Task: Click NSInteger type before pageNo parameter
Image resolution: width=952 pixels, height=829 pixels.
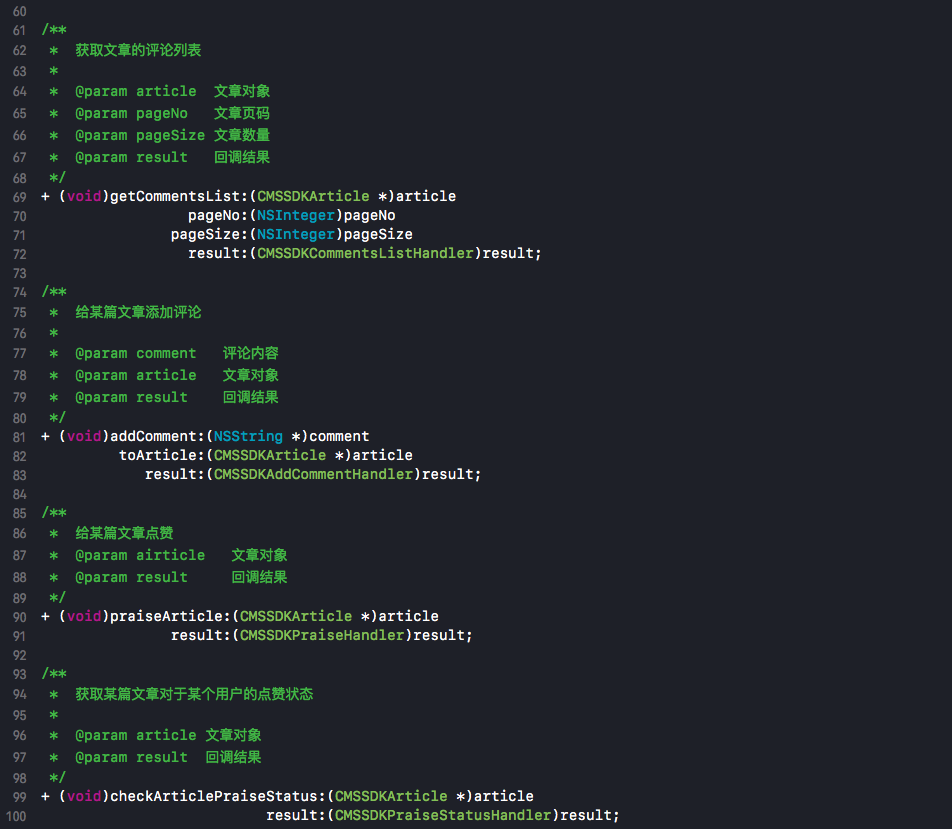Action: tap(296, 216)
